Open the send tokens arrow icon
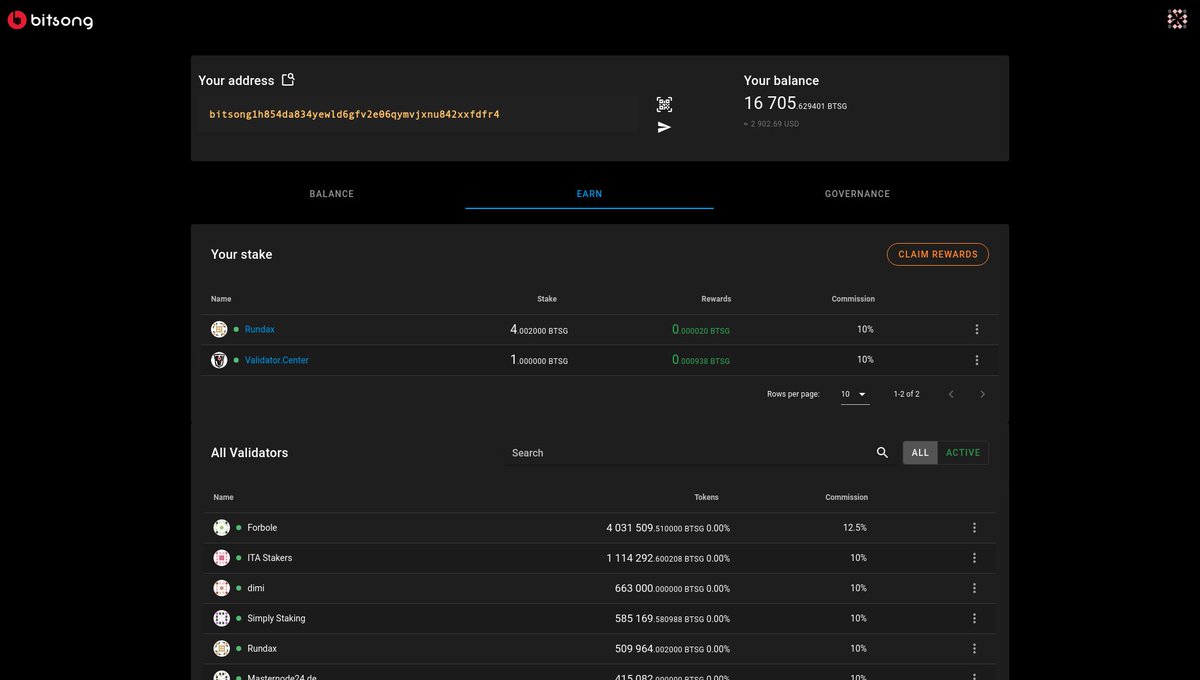1200x680 pixels. tap(663, 127)
